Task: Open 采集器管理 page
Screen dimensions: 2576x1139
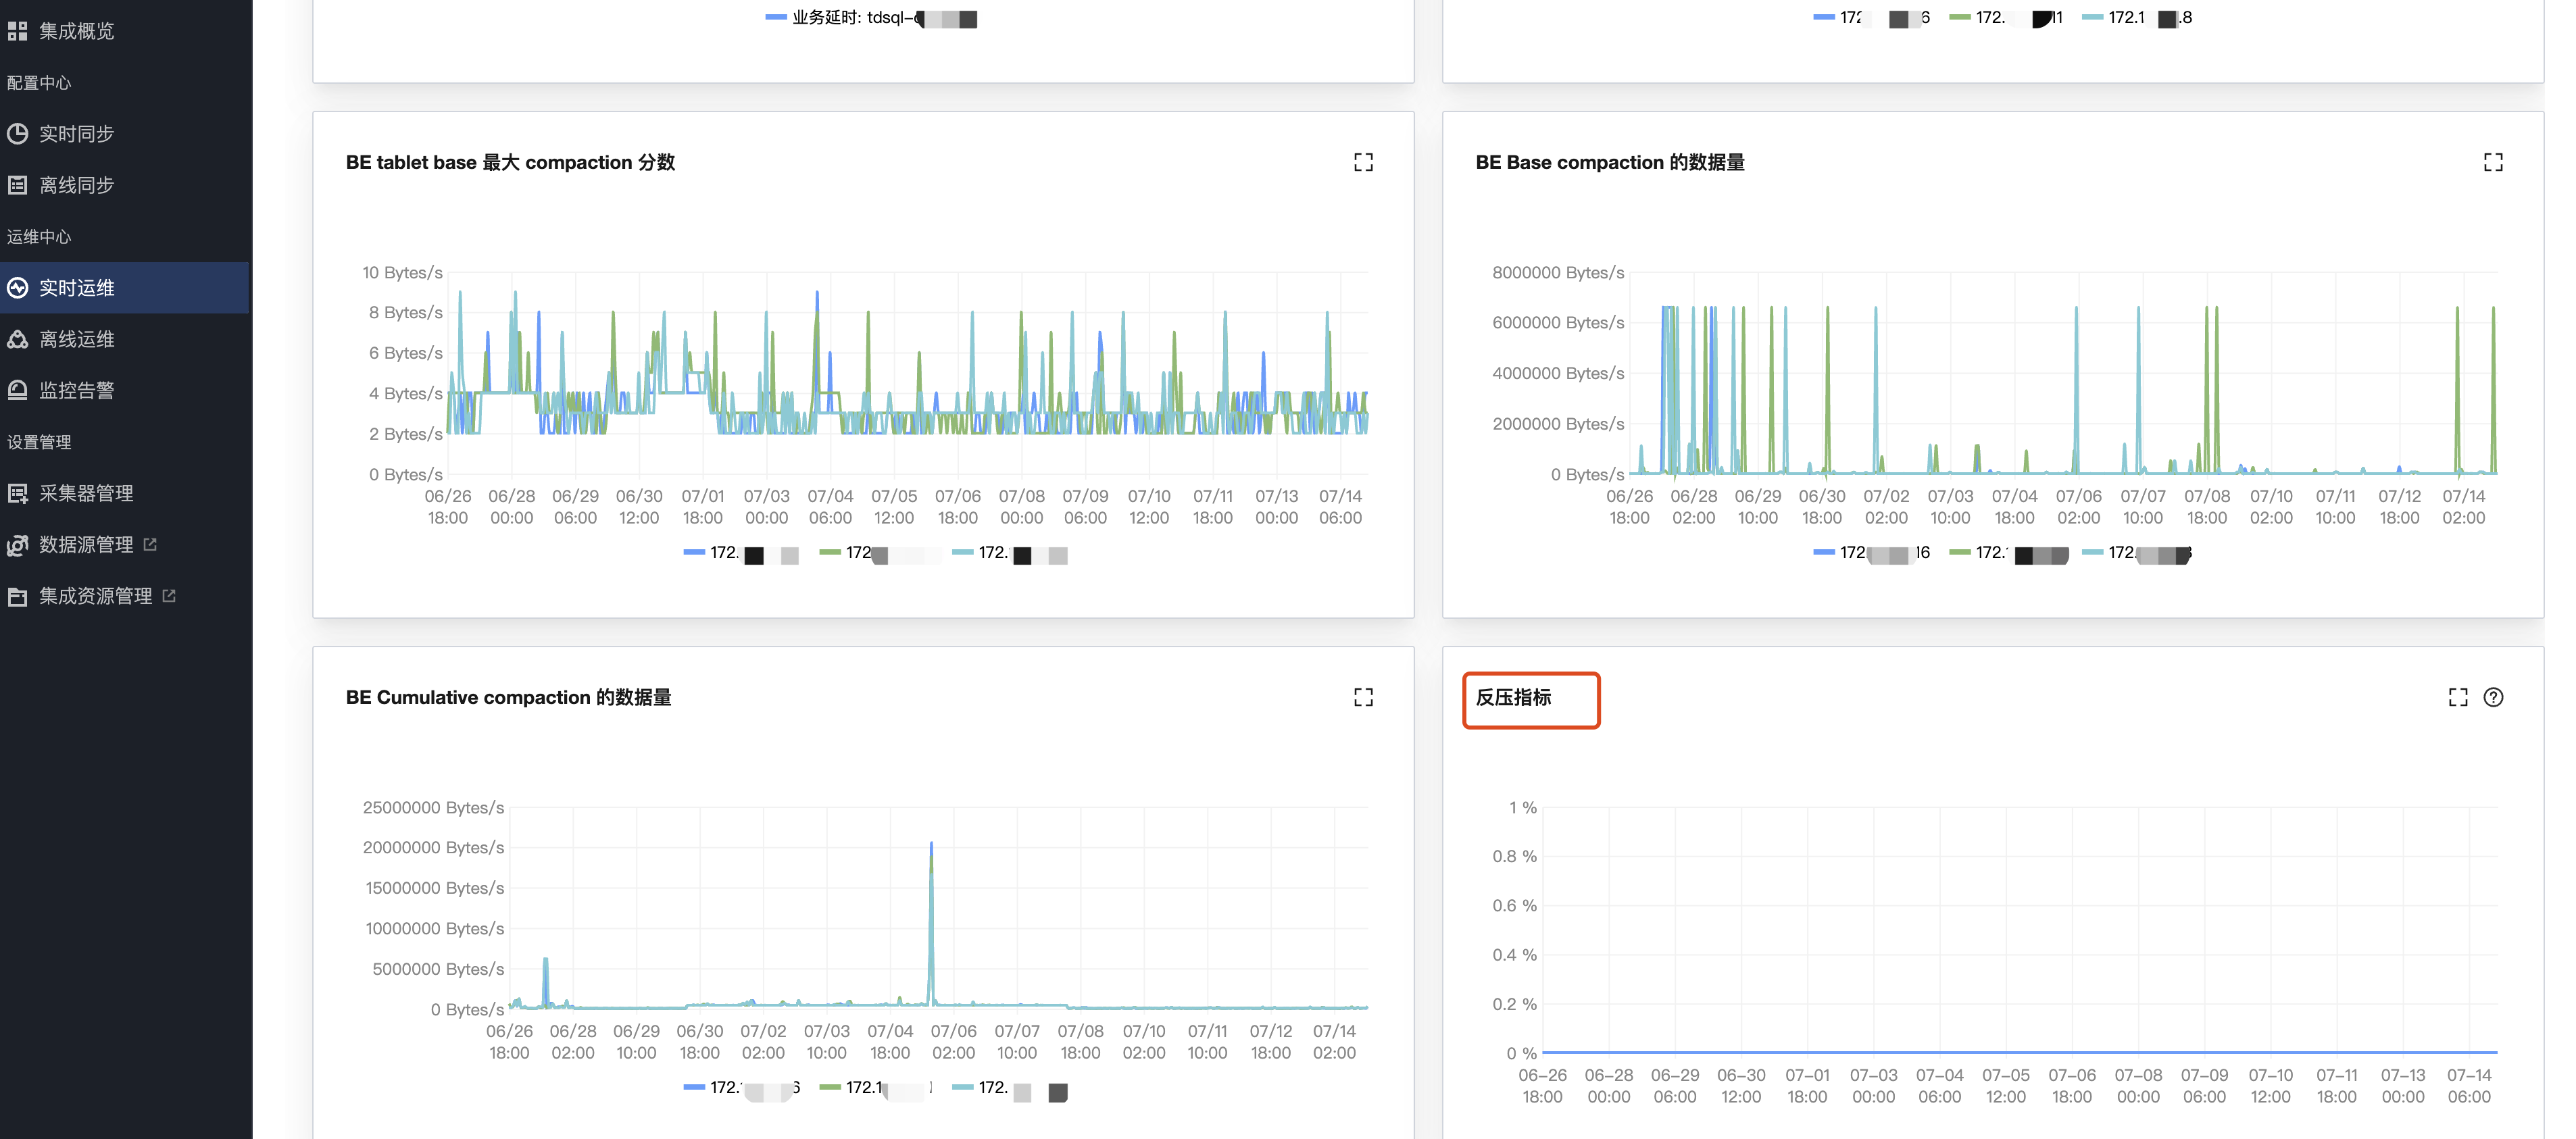Action: coord(86,493)
